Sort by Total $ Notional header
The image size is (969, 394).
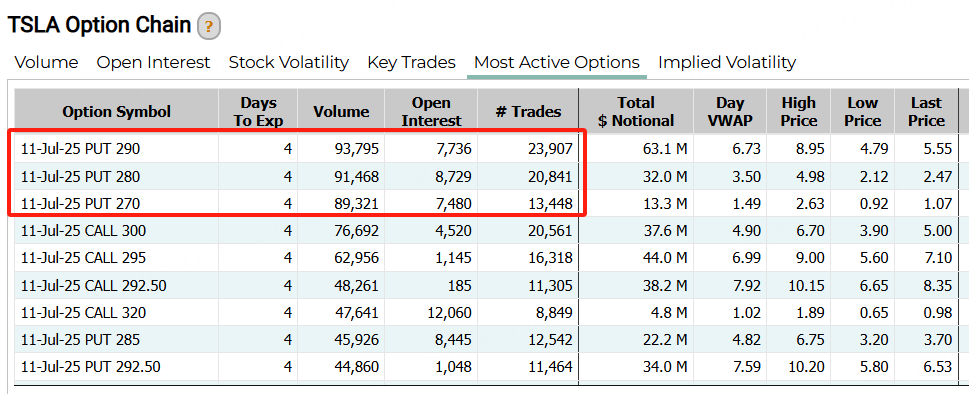[636, 111]
